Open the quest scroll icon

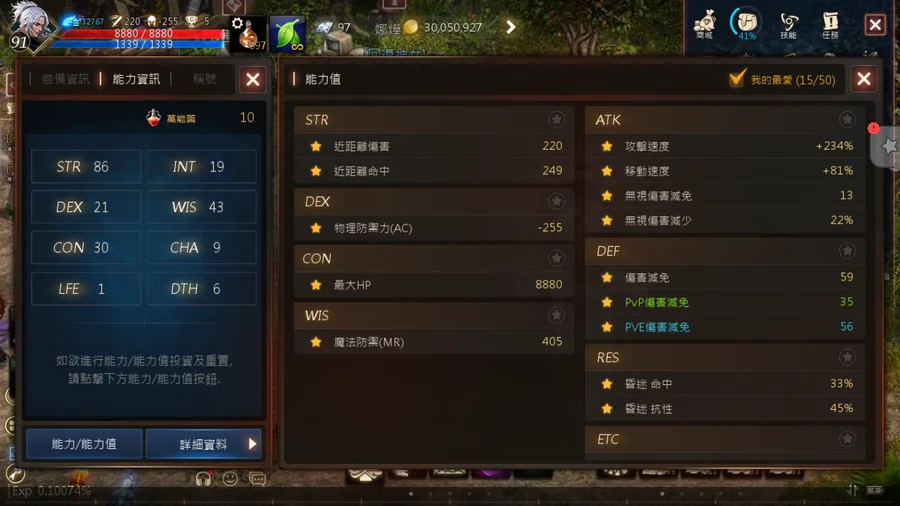tap(830, 25)
